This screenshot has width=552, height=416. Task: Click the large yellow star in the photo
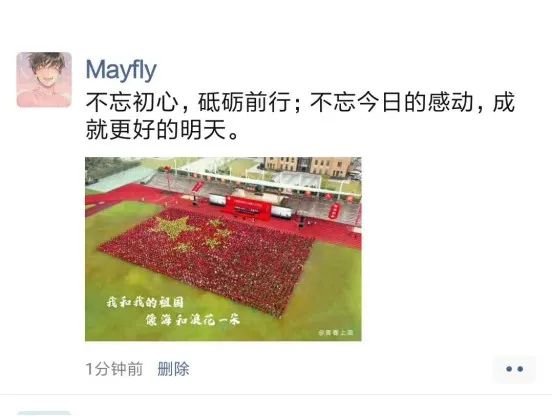tap(174, 227)
